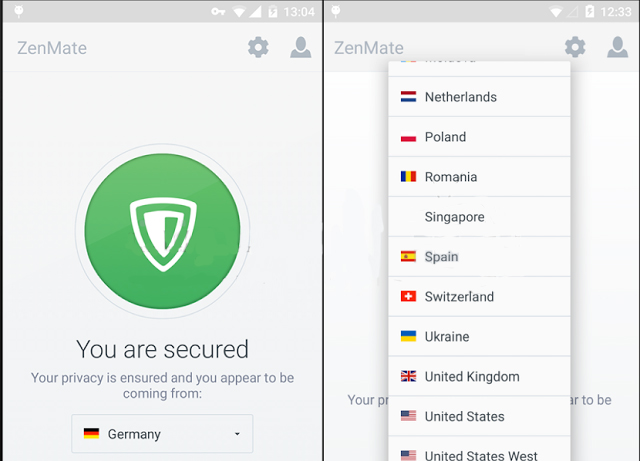The width and height of the screenshot is (640, 461).
Task: Select Ukraine as VPN location
Action: tap(479, 336)
